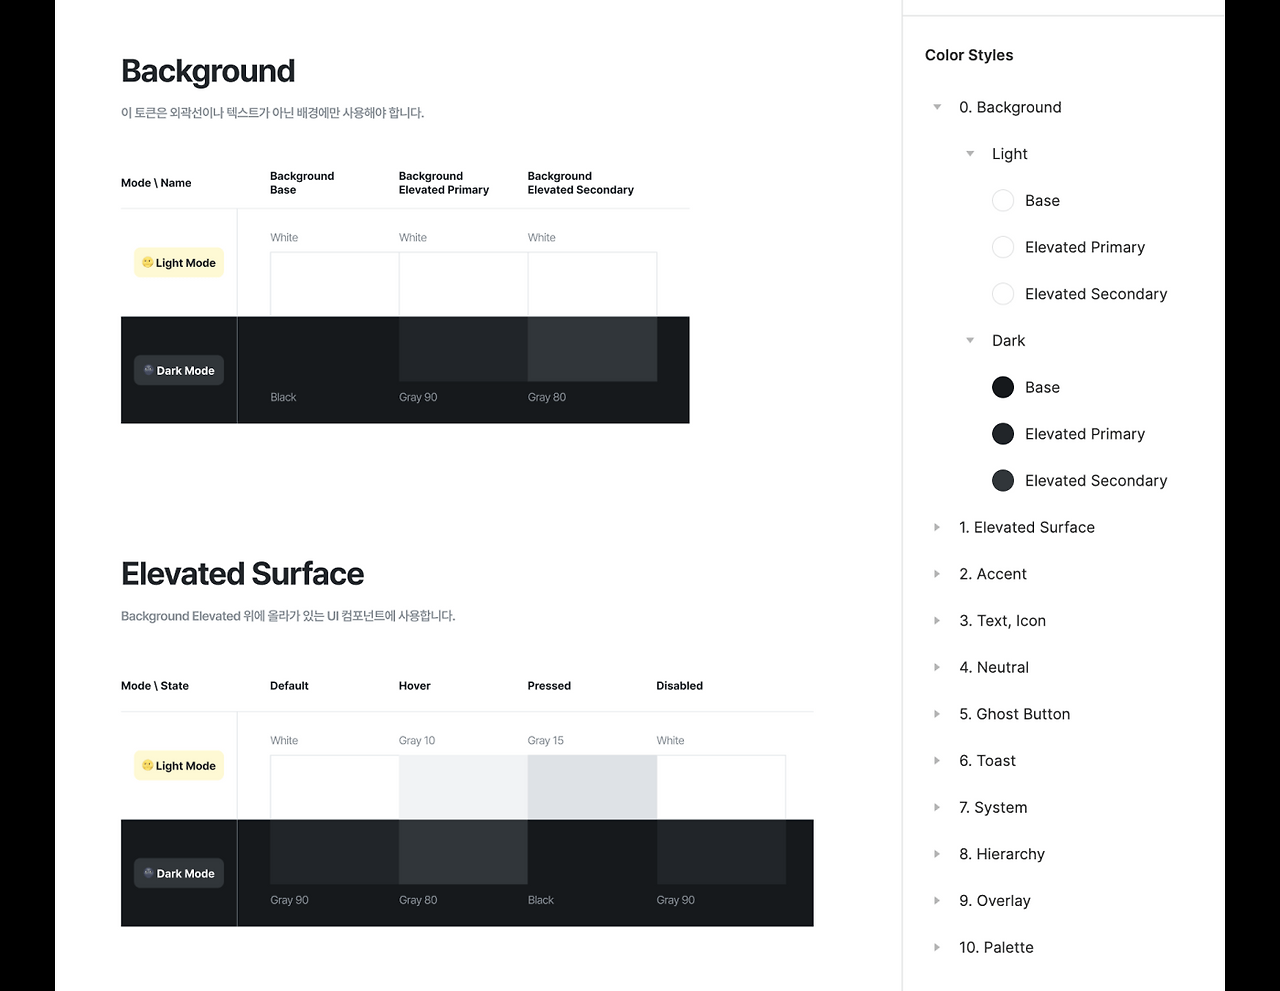The width and height of the screenshot is (1280, 991).
Task: Collapse the 0. Background group arrow
Action: tap(937, 107)
